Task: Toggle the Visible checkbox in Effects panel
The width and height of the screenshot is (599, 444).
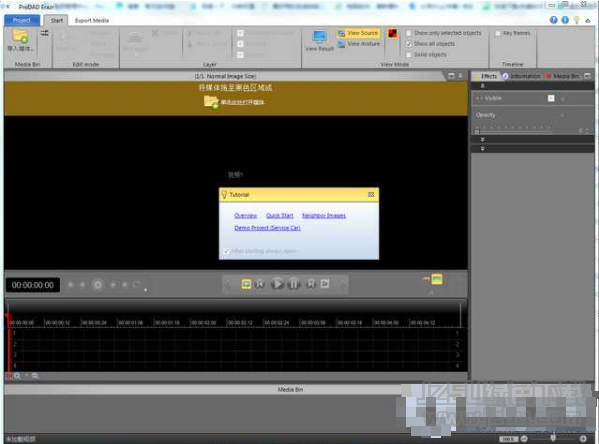Action: tap(551, 98)
